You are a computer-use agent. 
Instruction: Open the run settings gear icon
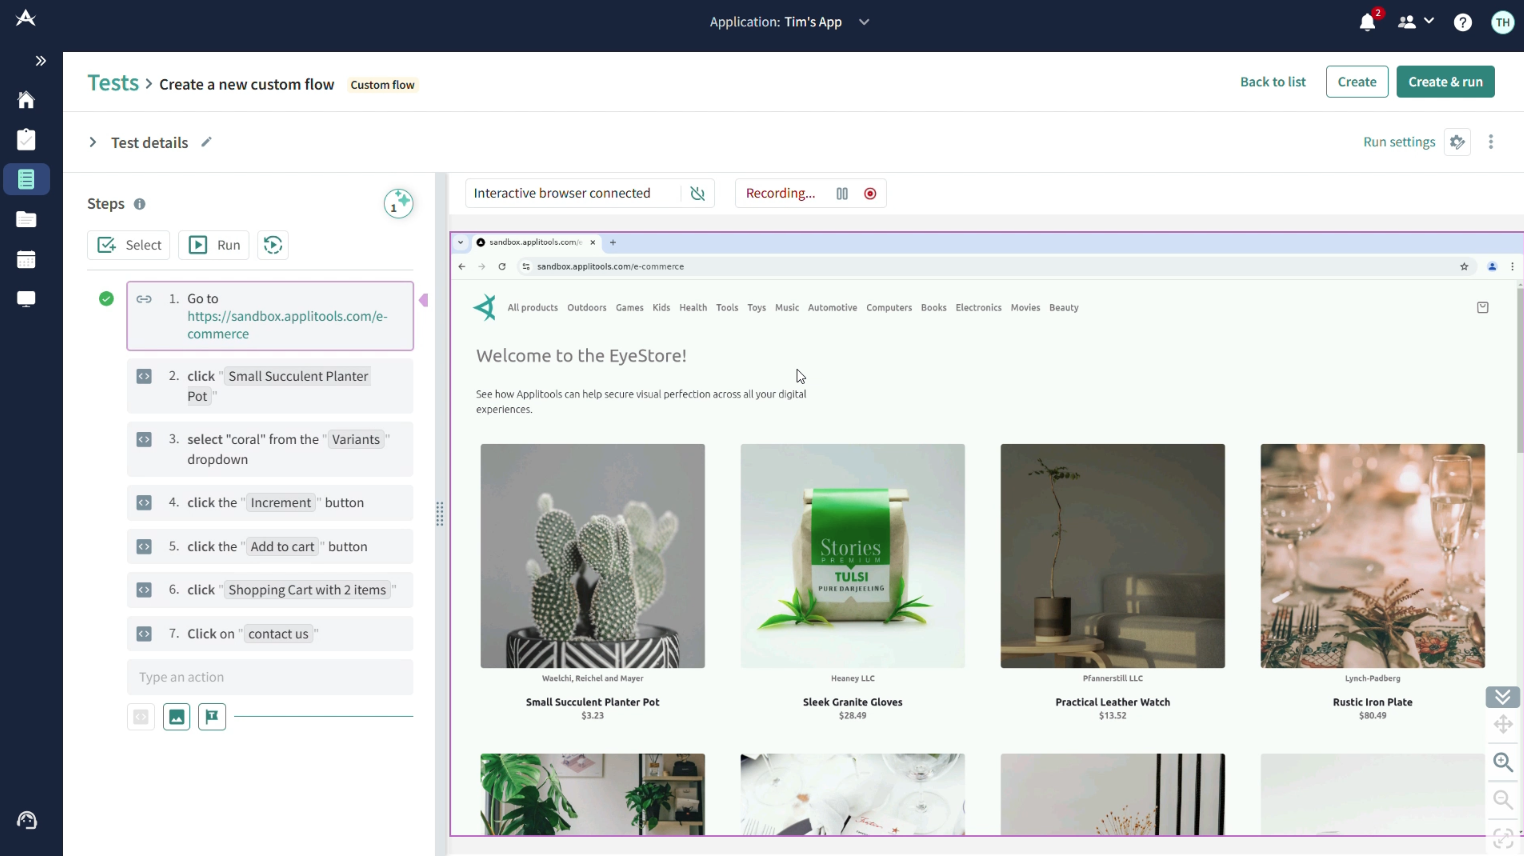click(x=1458, y=142)
